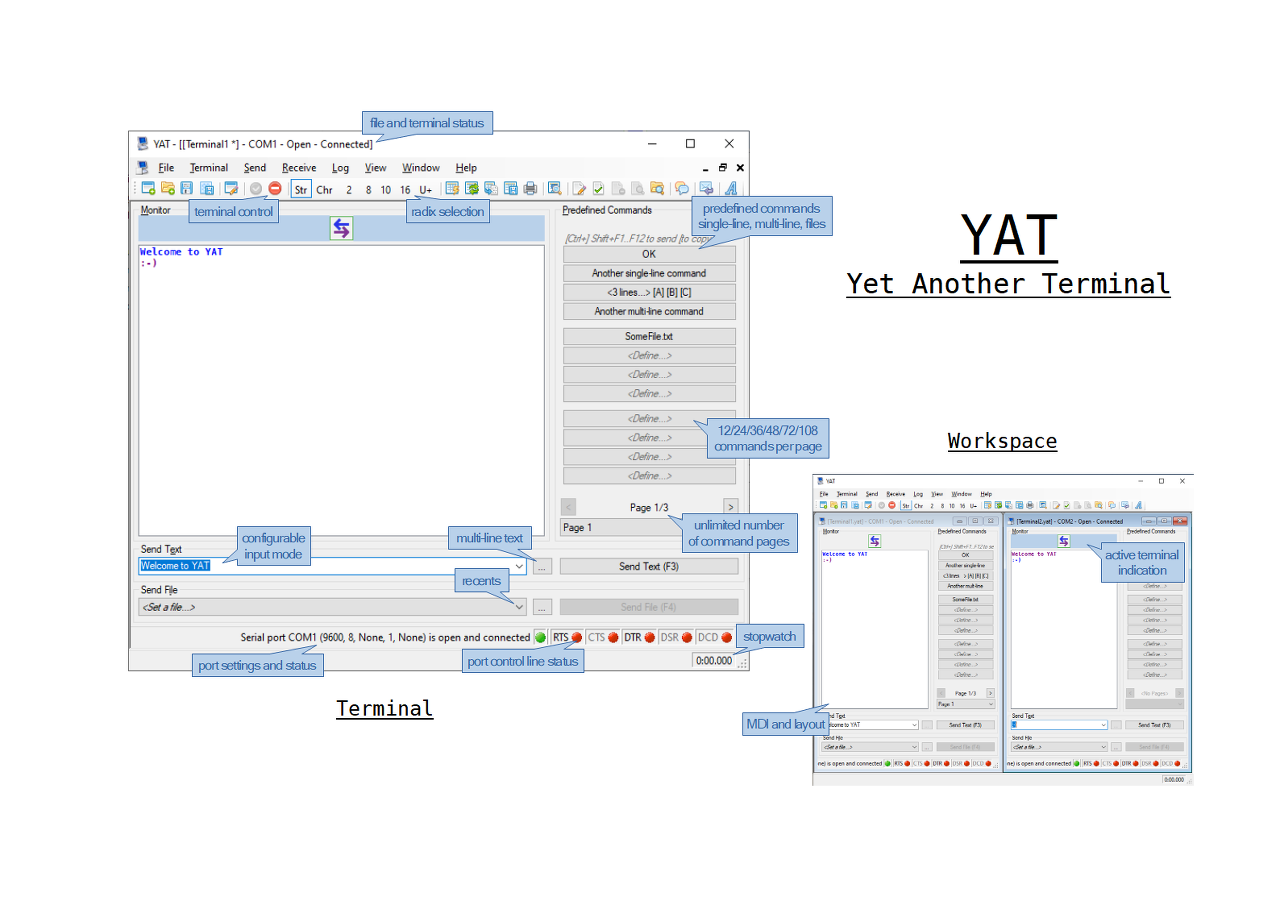Click the Copy monitor to clipboard icon
The width and height of the screenshot is (1280, 905).
click(491, 188)
